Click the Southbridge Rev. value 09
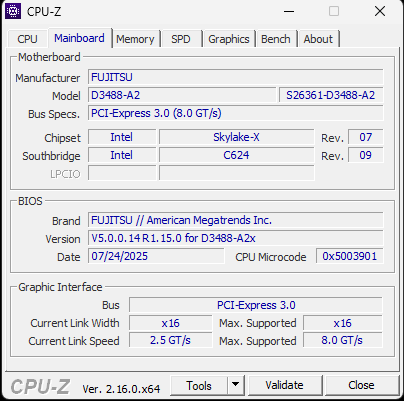Screen dimensions: 404x401 coord(366,155)
